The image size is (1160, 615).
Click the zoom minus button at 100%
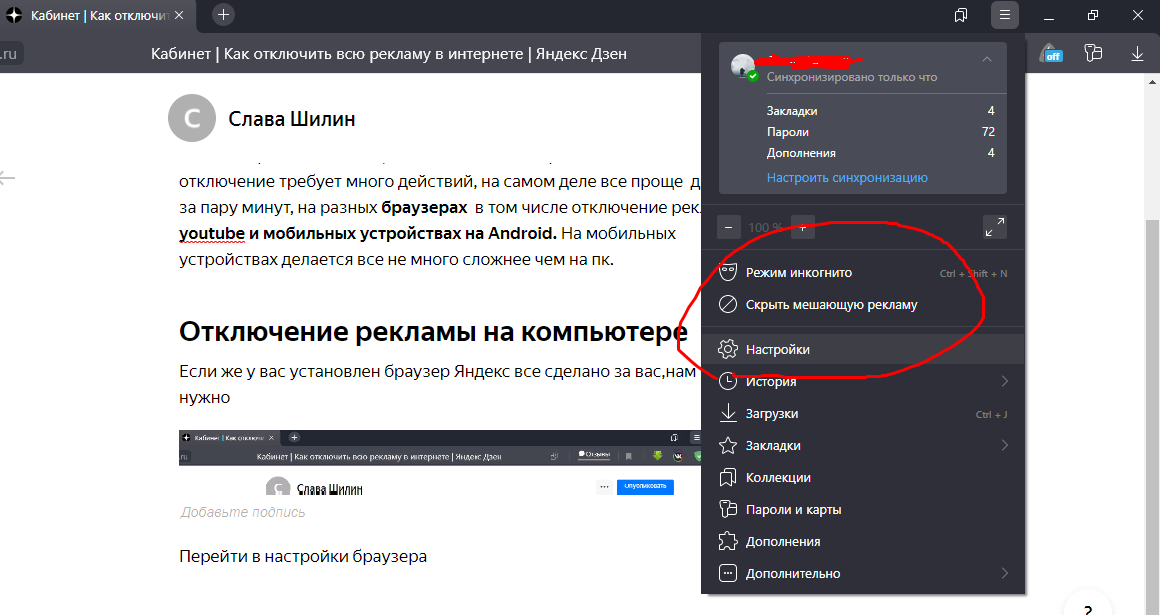[x=728, y=227]
